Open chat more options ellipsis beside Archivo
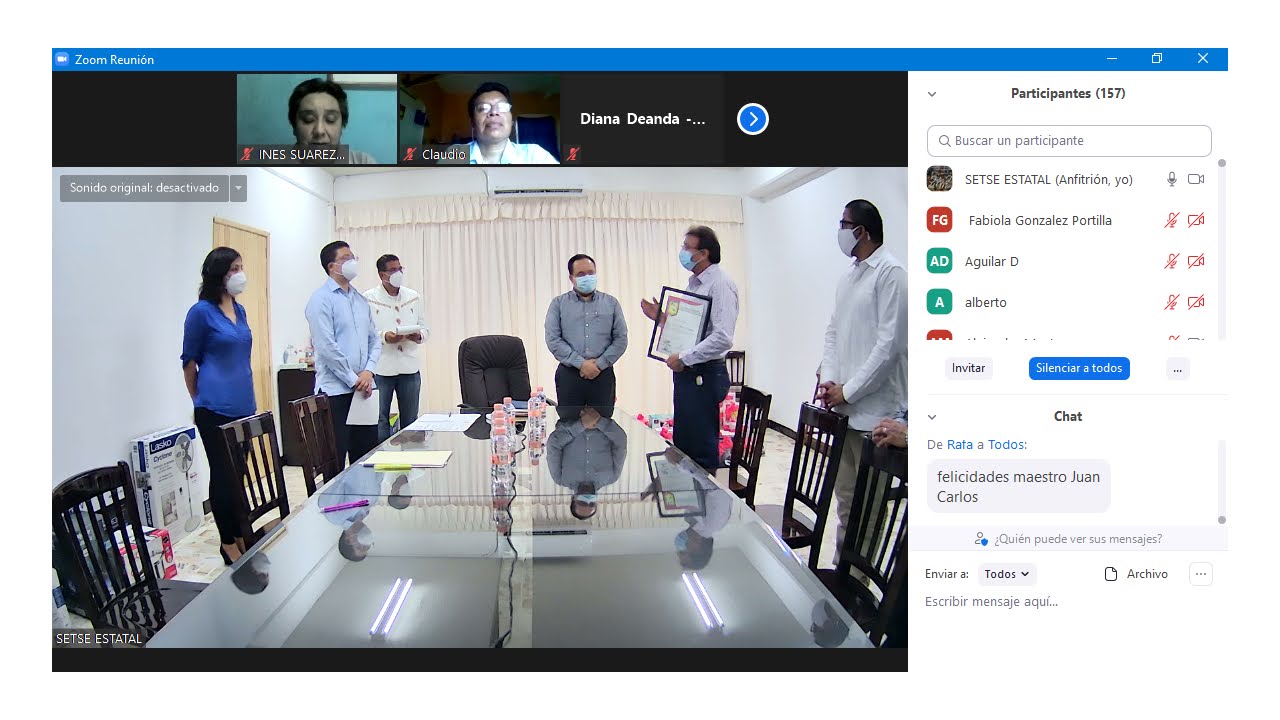This screenshot has height=720, width=1280. point(1201,574)
